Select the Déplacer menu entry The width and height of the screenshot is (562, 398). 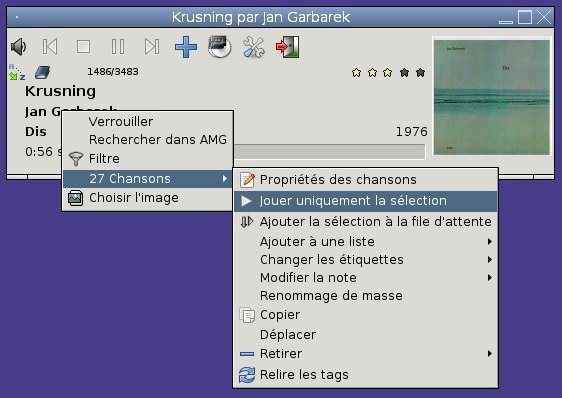366,335
